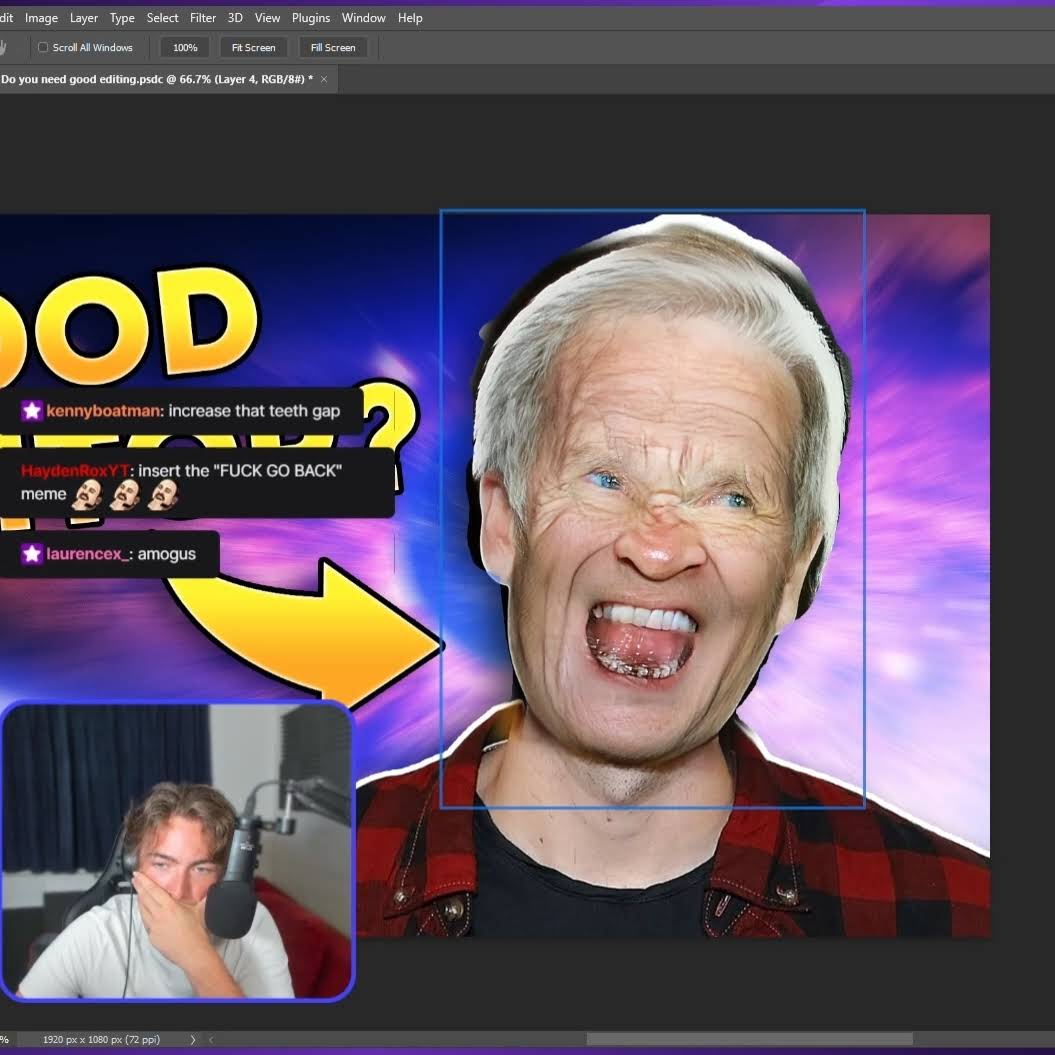This screenshot has width=1055, height=1055.
Task: Open the Window menu
Action: (x=363, y=18)
